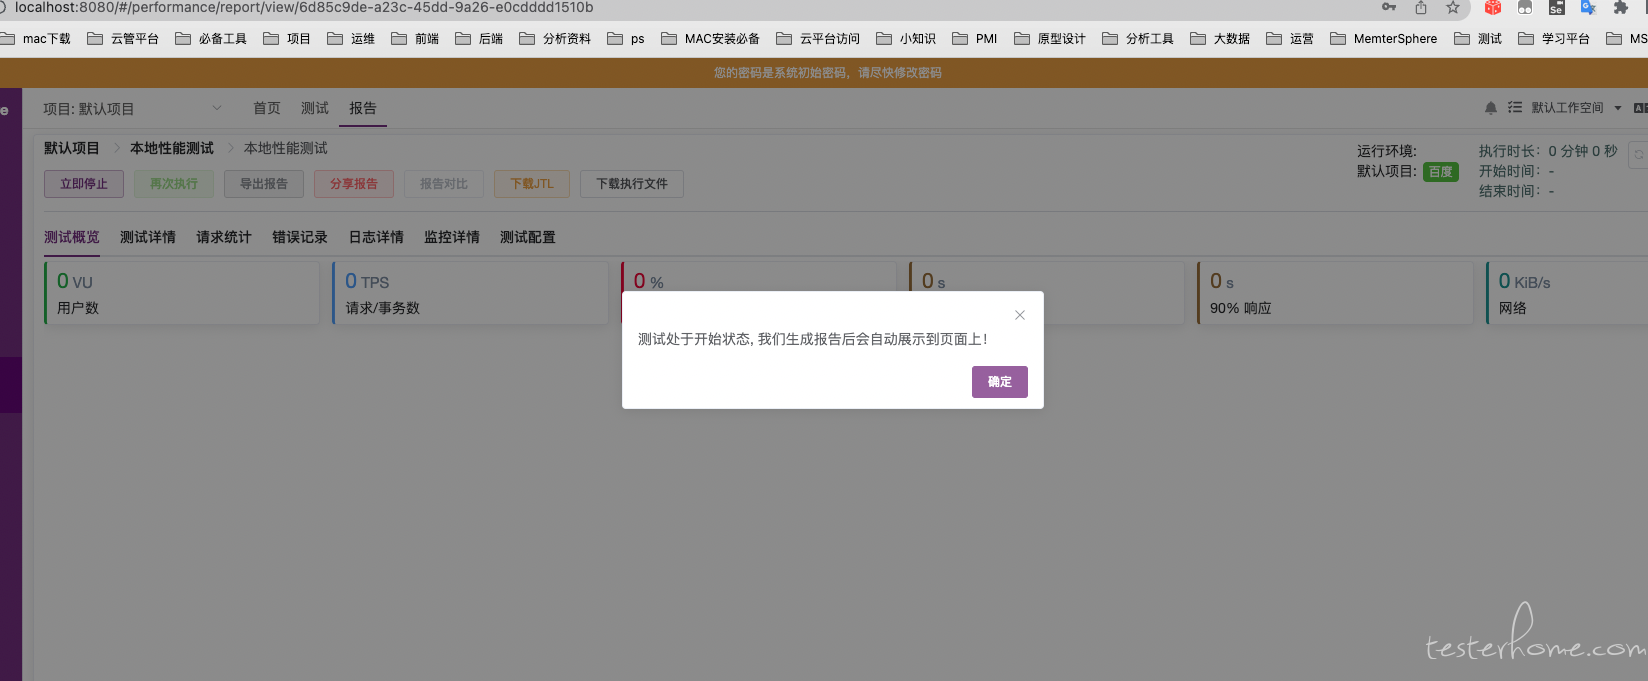Open the 项目 bookmark folder
The image size is (1648, 681).
287,39
